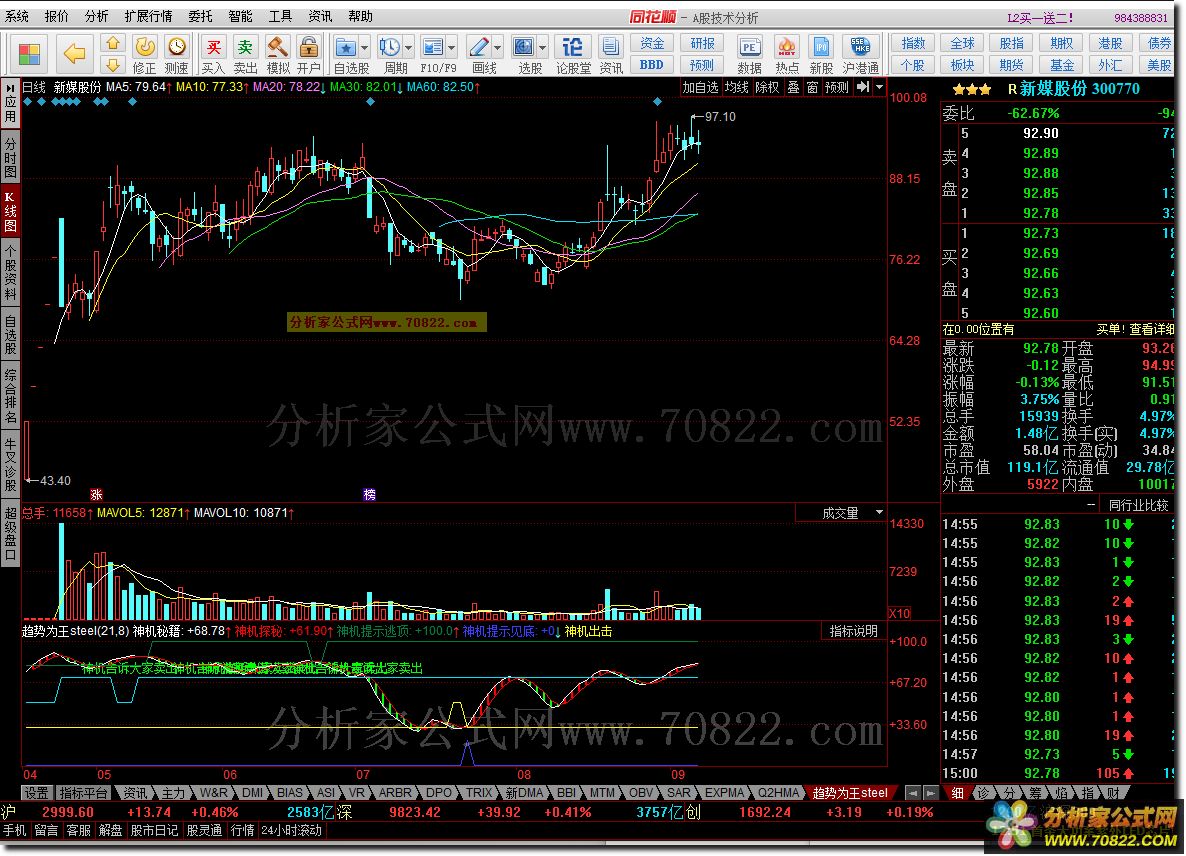Open the 选股 stock picker icon
1186x856 pixels.
pyautogui.click(x=523, y=48)
